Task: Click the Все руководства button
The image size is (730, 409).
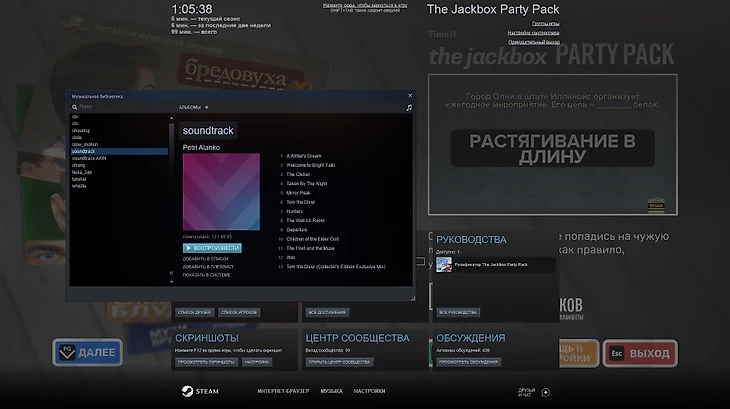Action: pyautogui.click(x=458, y=312)
